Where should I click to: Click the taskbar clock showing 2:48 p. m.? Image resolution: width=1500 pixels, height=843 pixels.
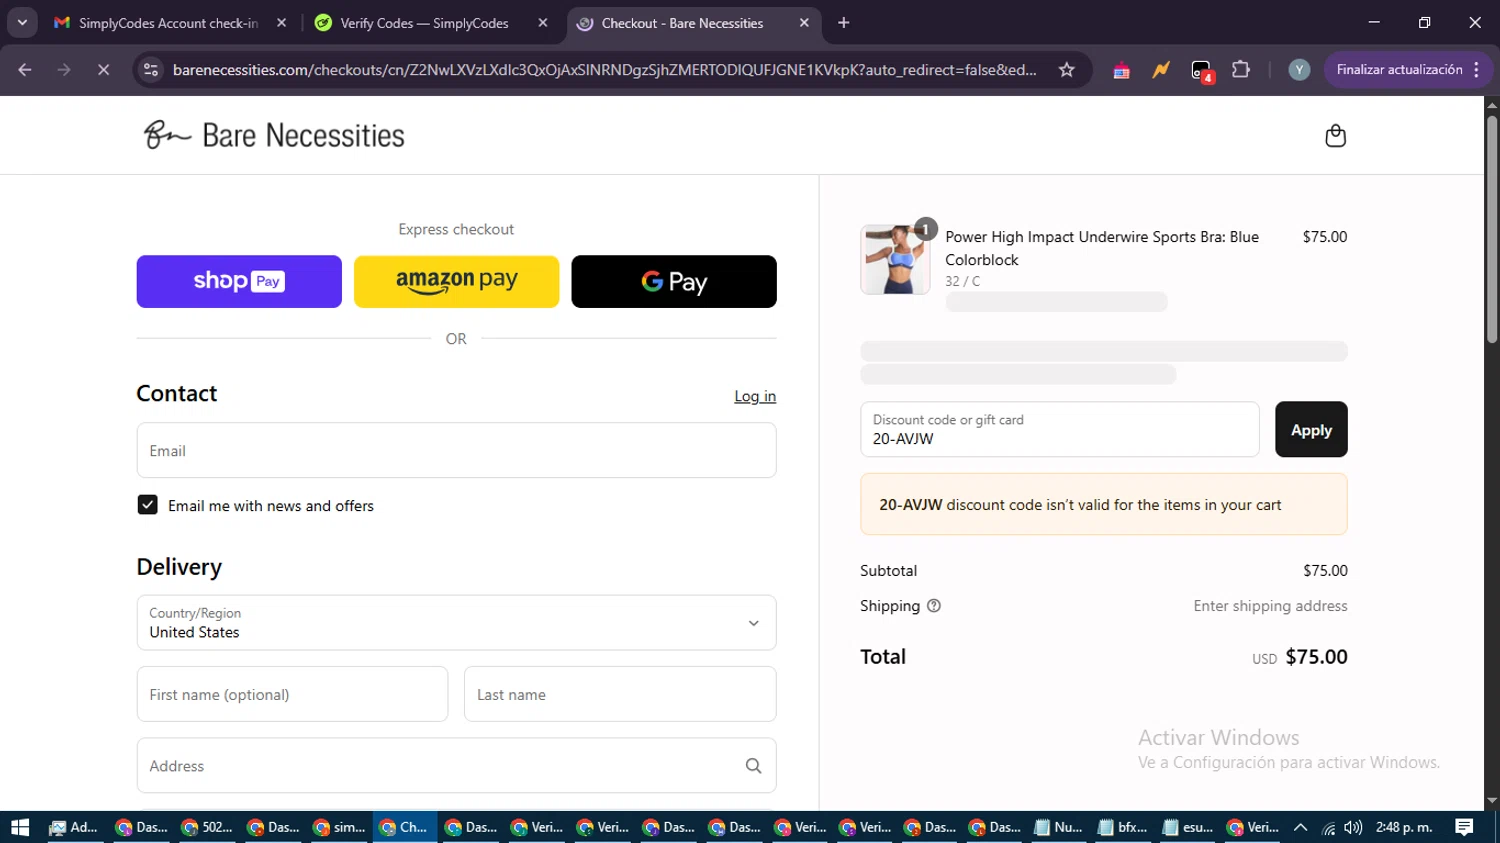pos(1404,827)
